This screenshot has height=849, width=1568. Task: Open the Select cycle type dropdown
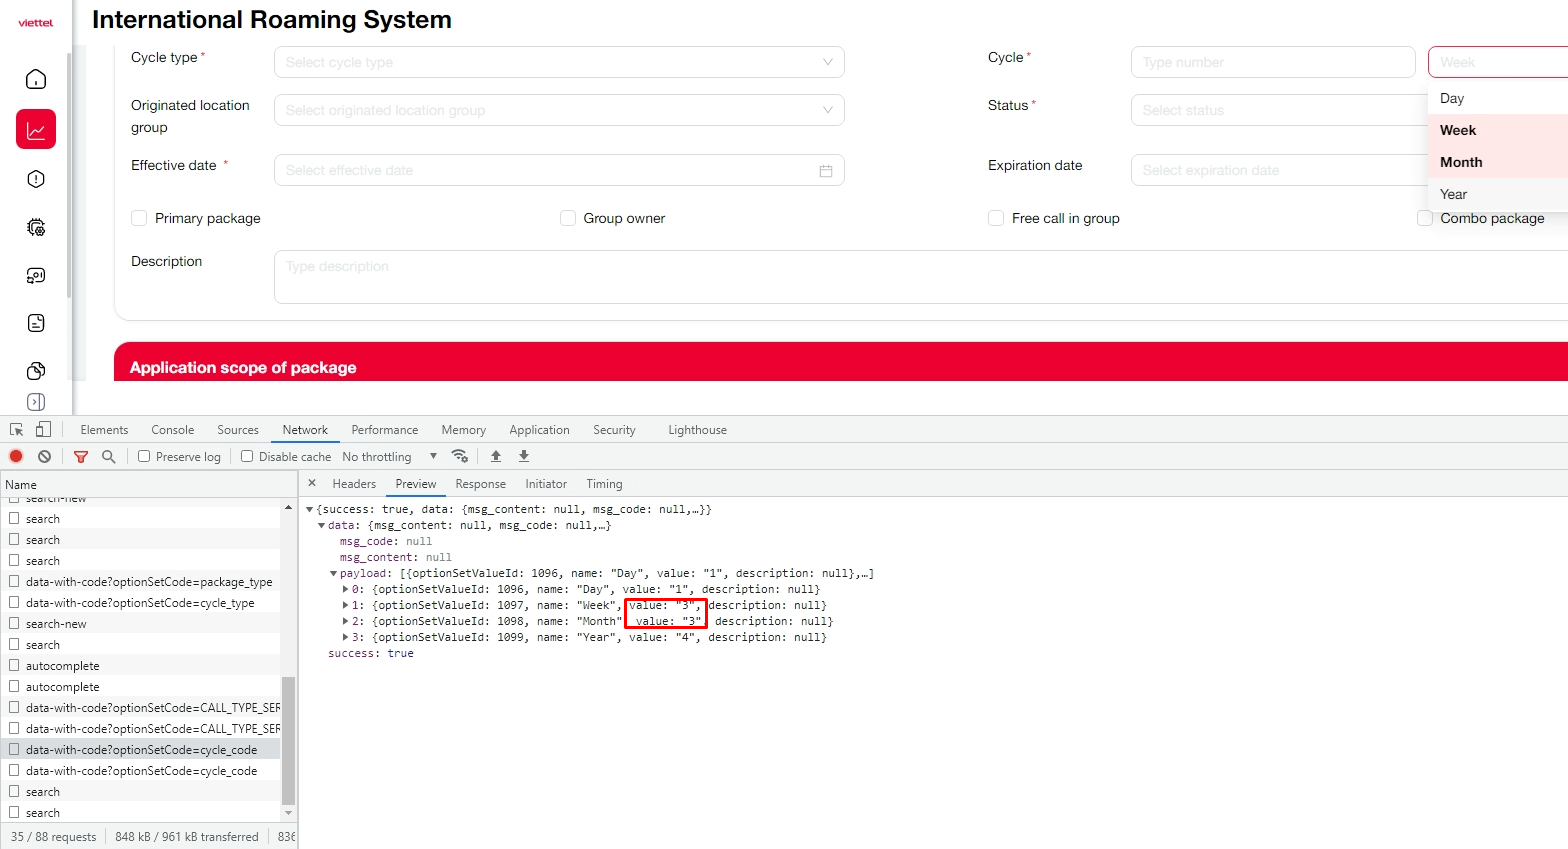tap(559, 62)
